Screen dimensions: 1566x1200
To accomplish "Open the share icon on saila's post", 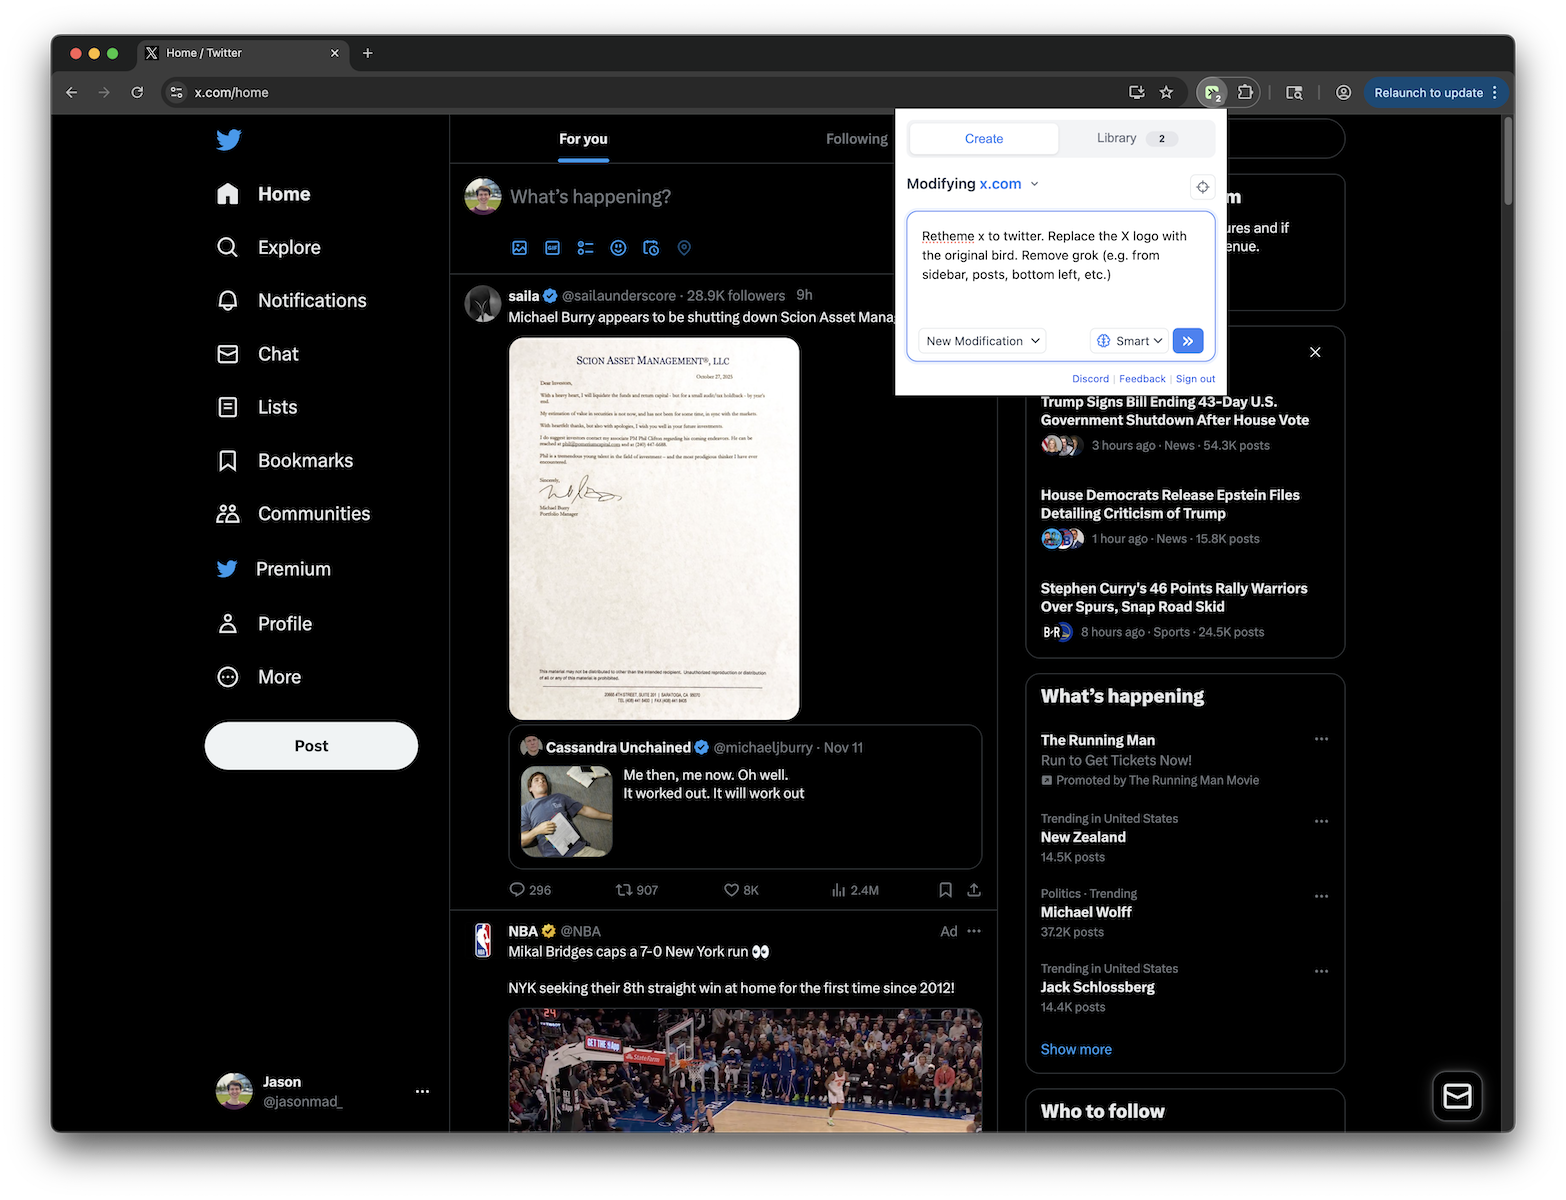I will 974,889.
